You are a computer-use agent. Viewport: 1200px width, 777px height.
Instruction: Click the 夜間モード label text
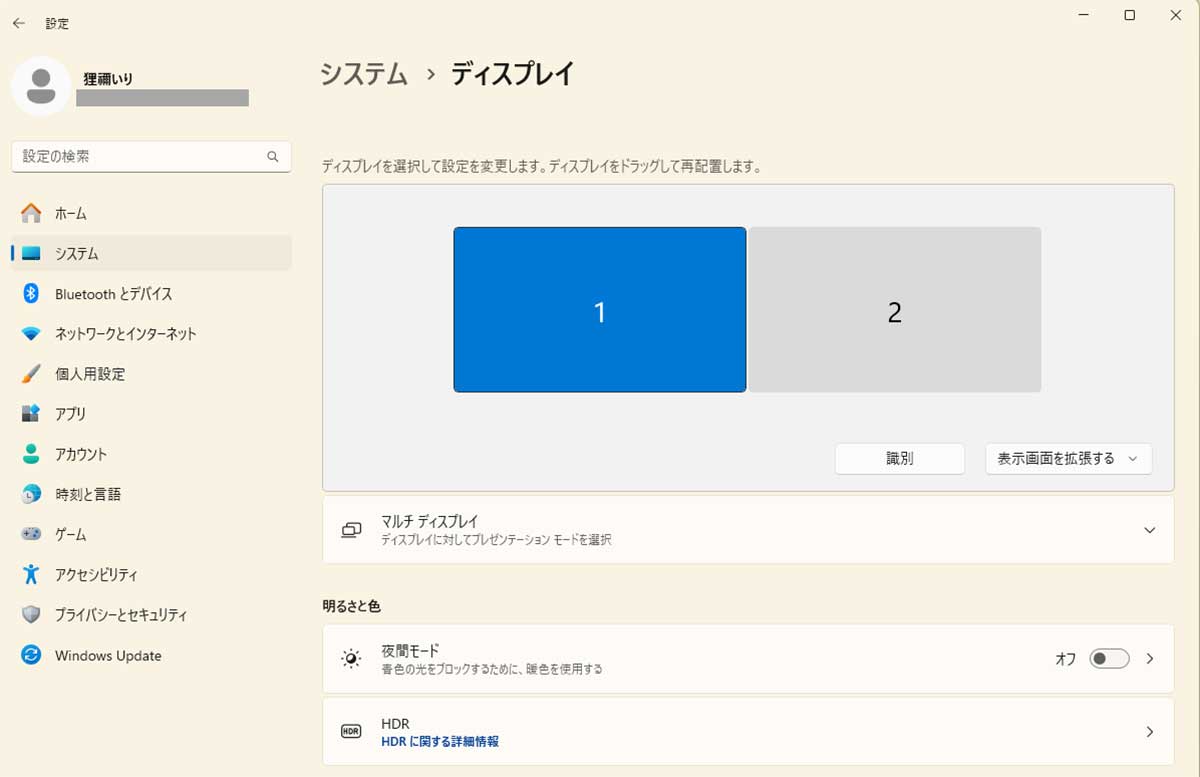[x=410, y=650]
